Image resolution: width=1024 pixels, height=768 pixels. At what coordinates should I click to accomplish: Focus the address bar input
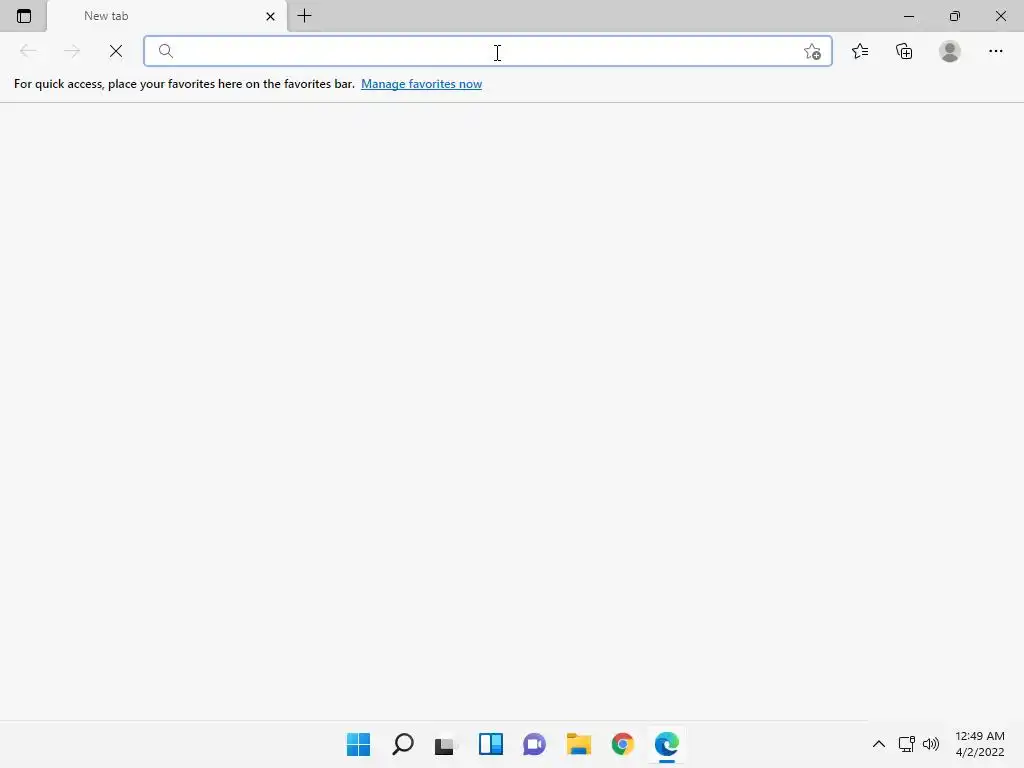point(488,51)
